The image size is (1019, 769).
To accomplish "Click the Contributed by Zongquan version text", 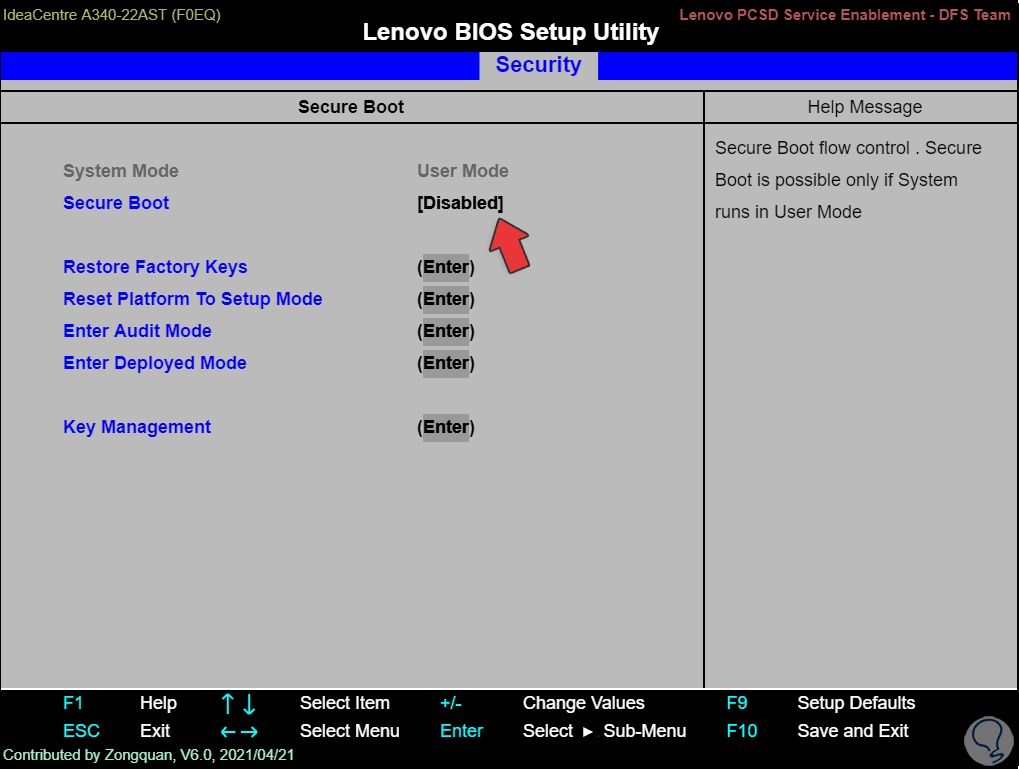I will click(149, 755).
